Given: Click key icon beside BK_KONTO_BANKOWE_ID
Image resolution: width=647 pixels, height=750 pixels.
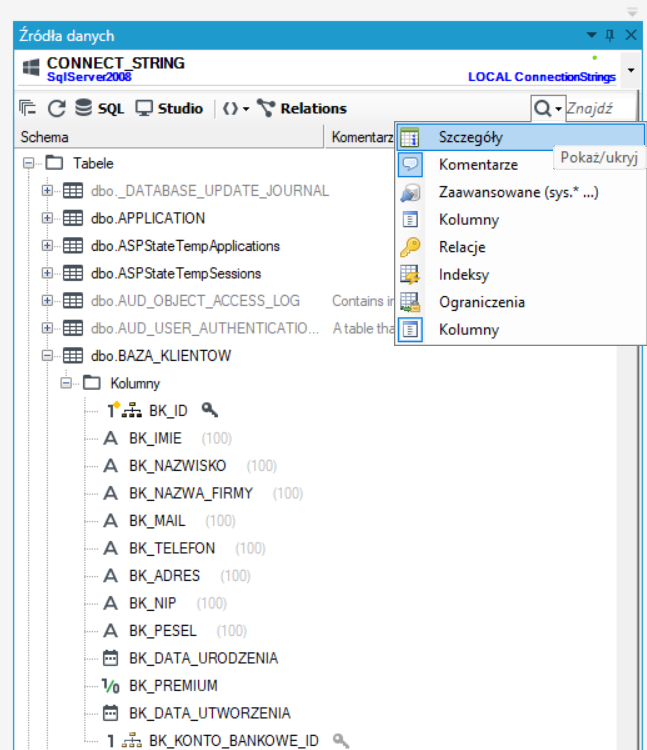Looking at the screenshot, I should (x=340, y=740).
